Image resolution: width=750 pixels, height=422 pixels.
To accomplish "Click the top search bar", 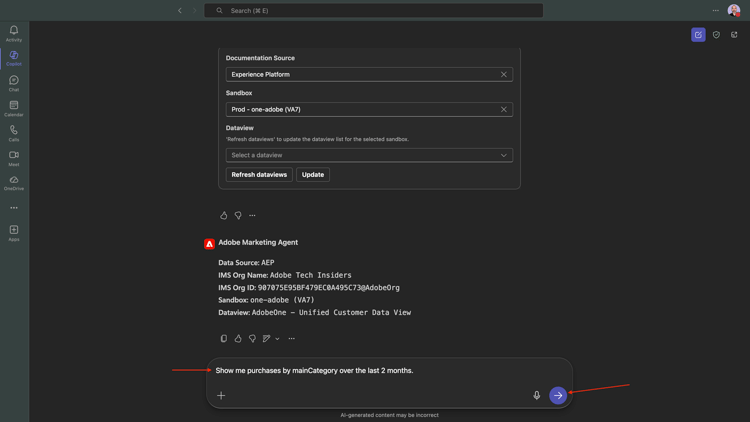I will (374, 11).
